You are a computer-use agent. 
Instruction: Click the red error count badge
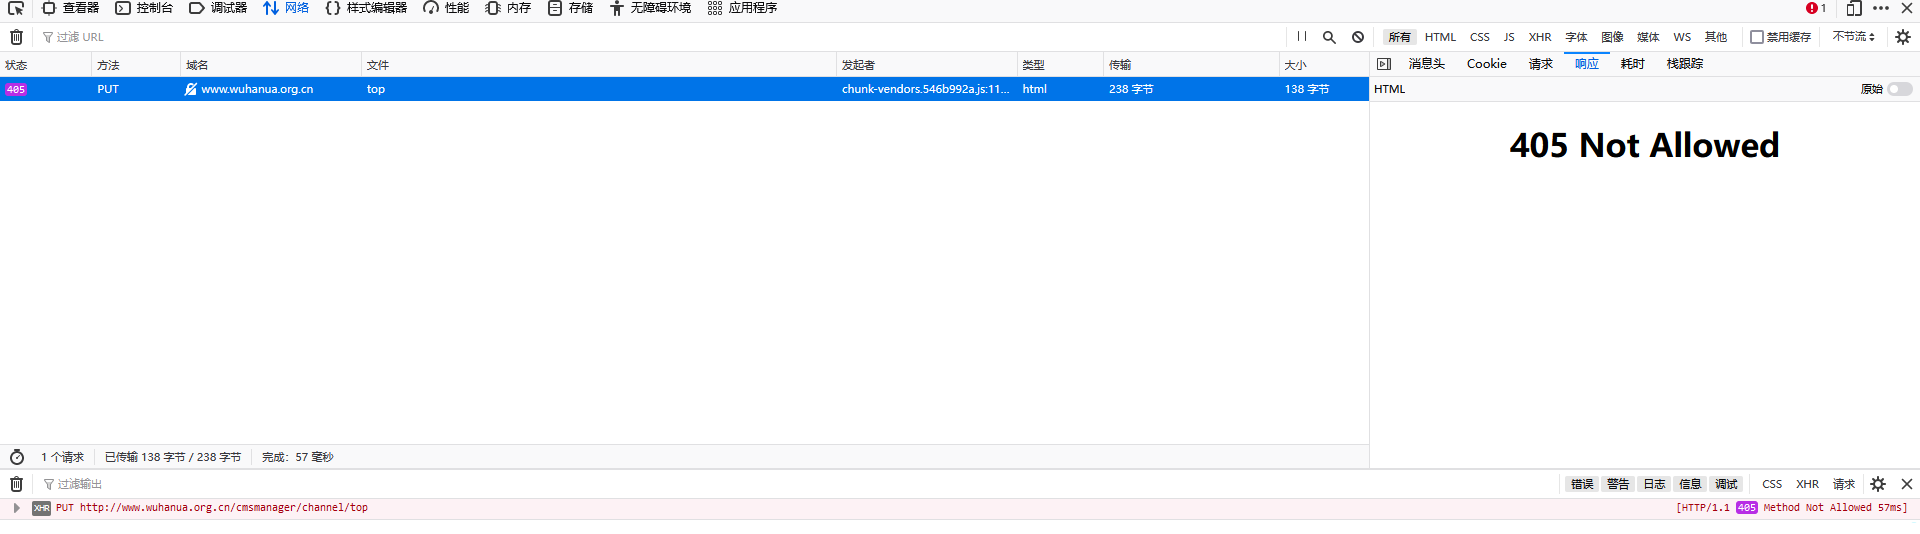click(1816, 8)
